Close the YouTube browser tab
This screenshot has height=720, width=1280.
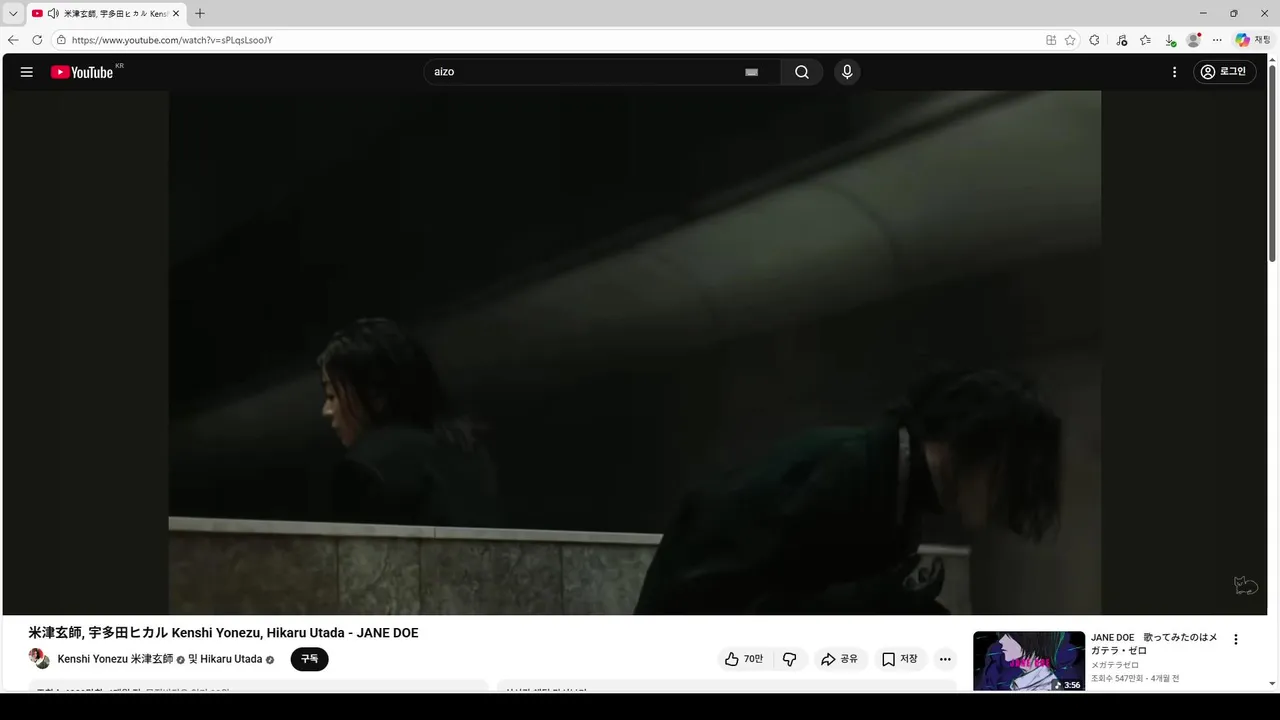(x=176, y=13)
